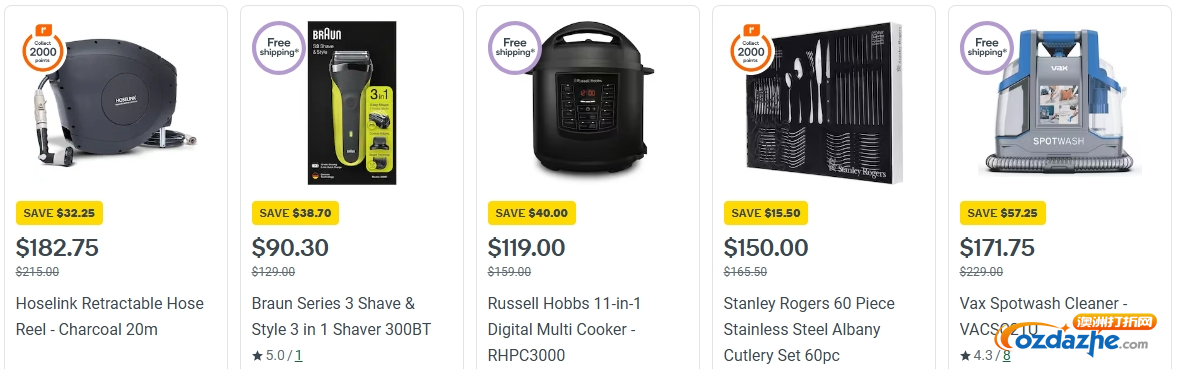The width and height of the screenshot is (1179, 369).
Task: Click the Collect 2000 points badge on Hoselink
Action: 42,48
